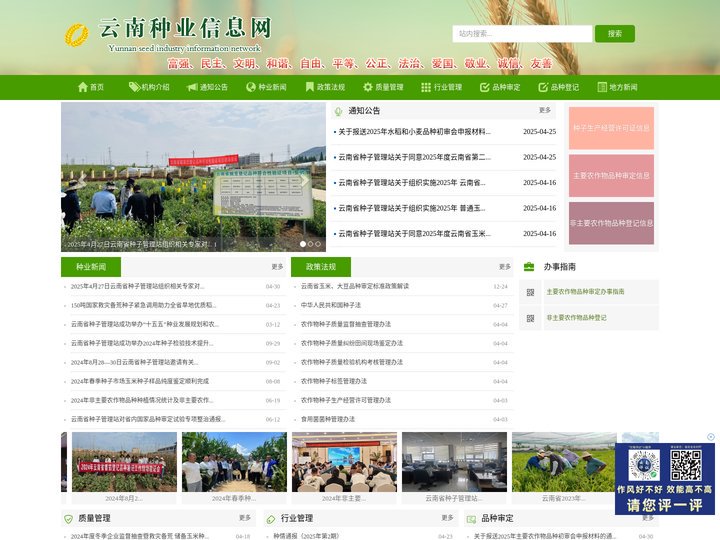Screen dimensions: 720x540
Task: Open 主要农作物品种审定办事指南 link
Action: [x=585, y=292]
